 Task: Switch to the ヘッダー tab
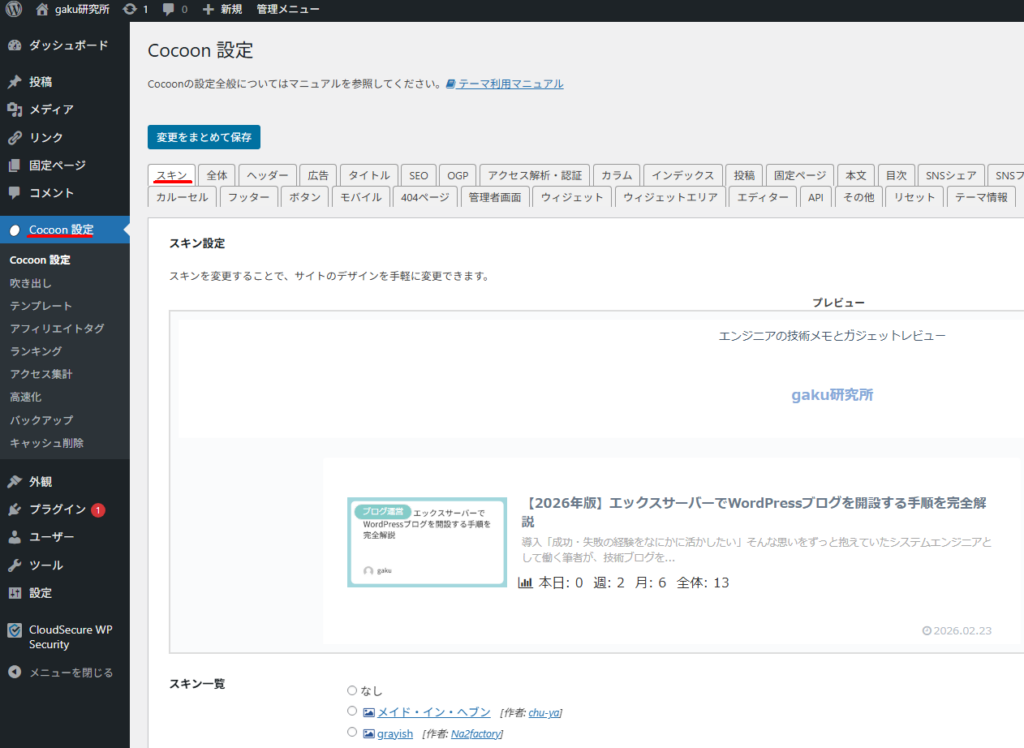click(268, 175)
